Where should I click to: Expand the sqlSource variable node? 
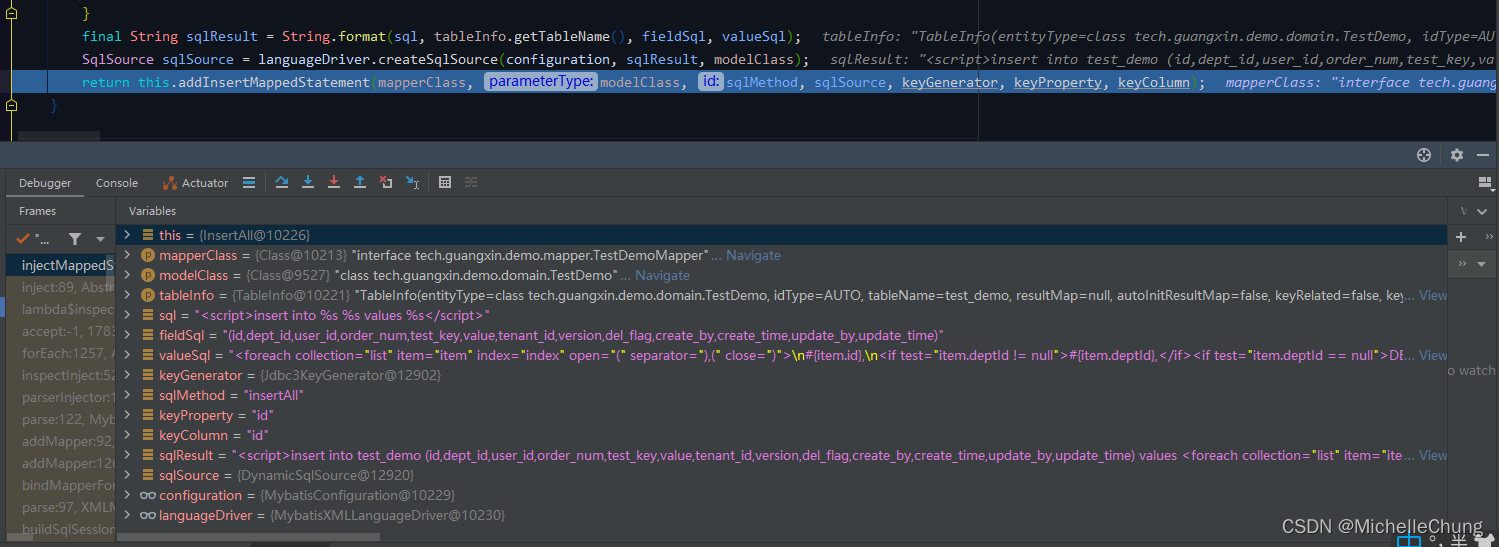tap(127, 475)
